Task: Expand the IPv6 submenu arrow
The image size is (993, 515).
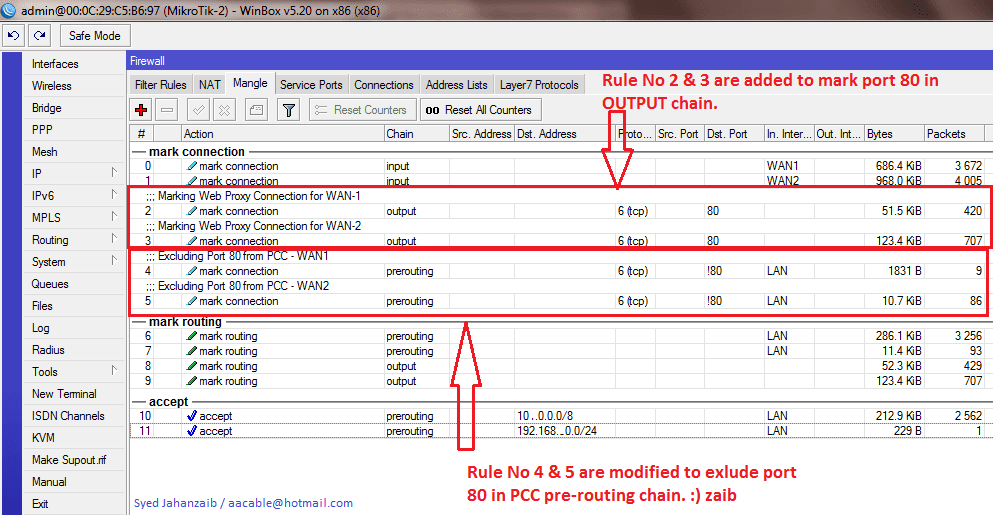Action: coord(114,194)
